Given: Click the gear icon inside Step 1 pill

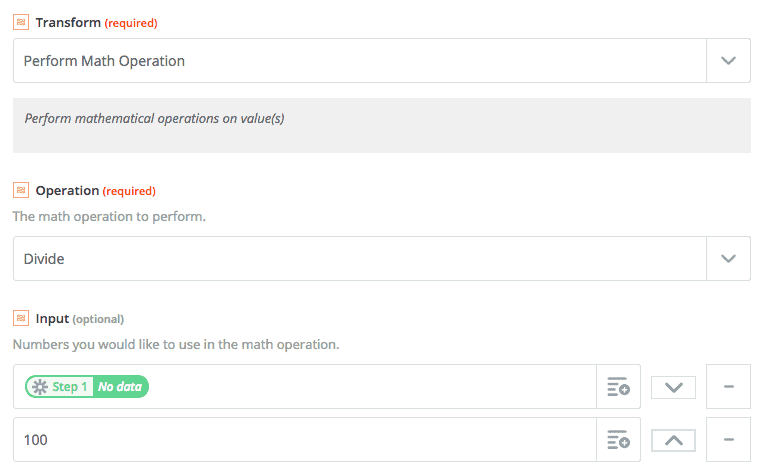Looking at the screenshot, I should tap(39, 387).
